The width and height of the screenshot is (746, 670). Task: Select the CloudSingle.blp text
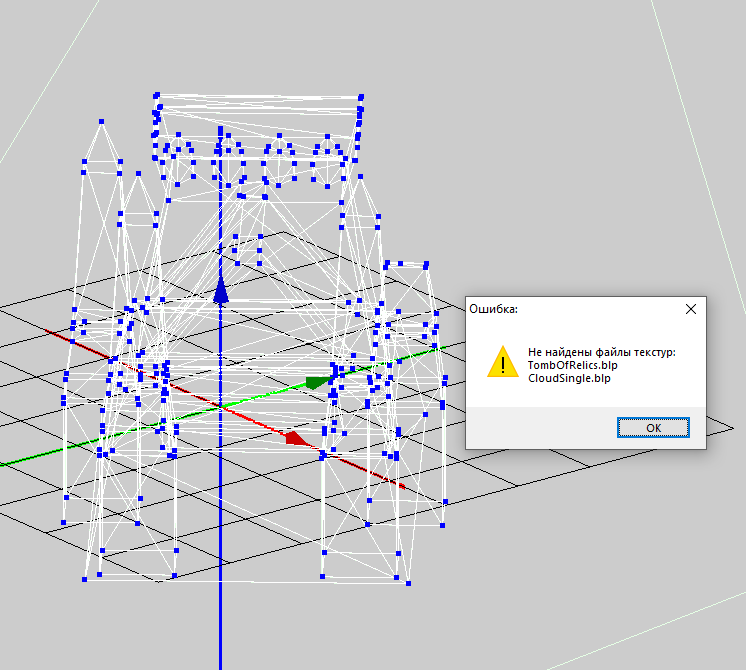(x=569, y=378)
